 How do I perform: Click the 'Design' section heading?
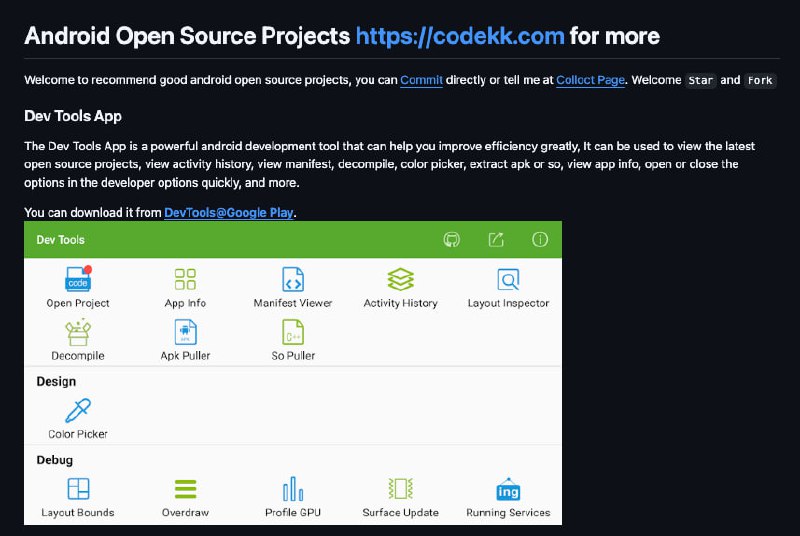(56, 381)
